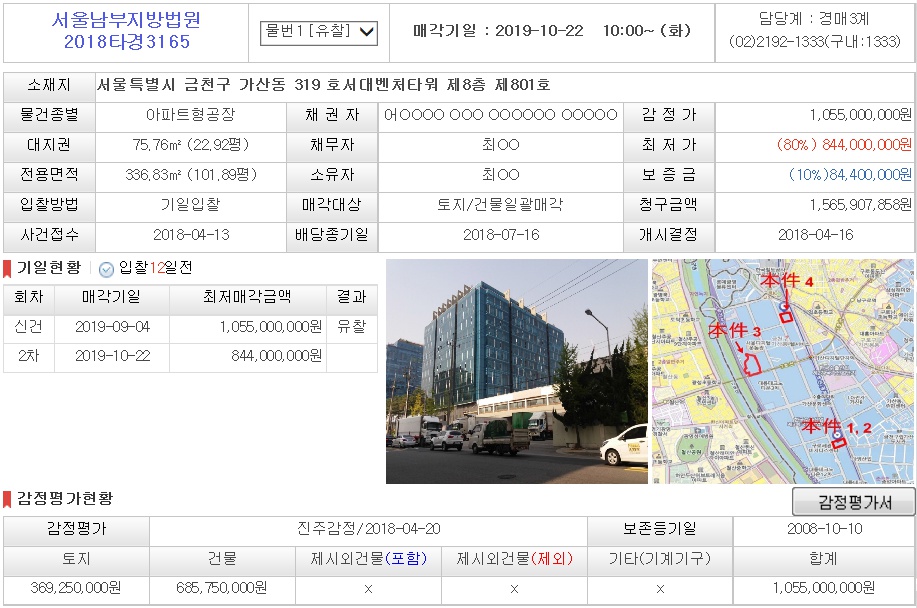Click the 제시외건물(제외) column header
Image resolution: width=917 pixels, height=608 pixels.
pos(515,559)
